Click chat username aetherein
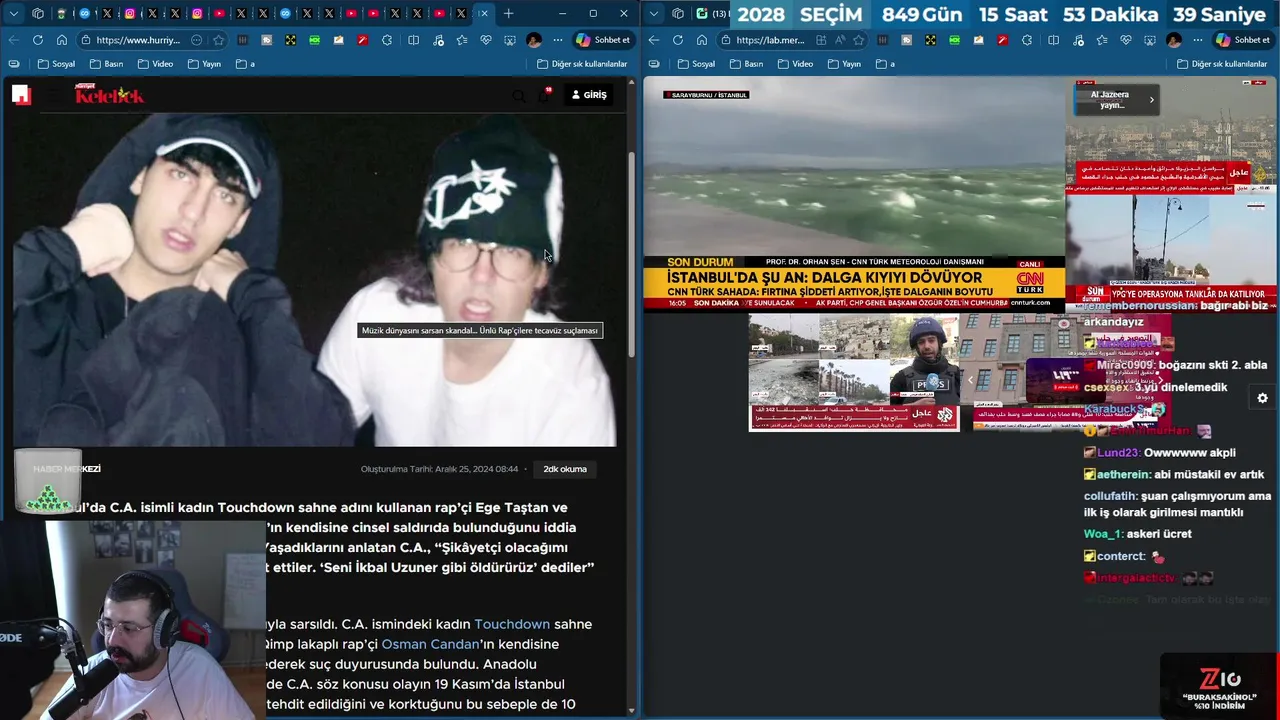1280x720 pixels. tap(1124, 474)
